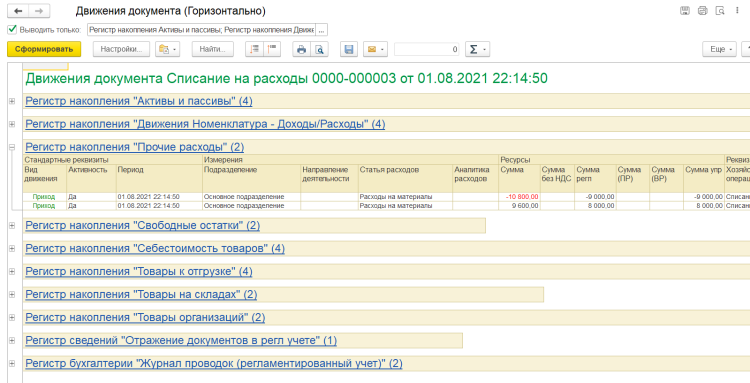Expand the 'Товары организаций' group
This screenshot has width=750, height=383.
coord(12,317)
